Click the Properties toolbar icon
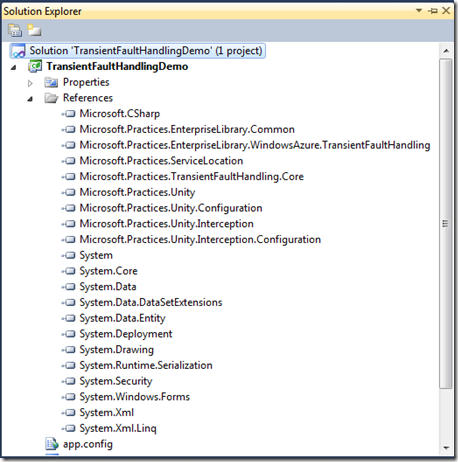The image size is (458, 462). pos(15,30)
